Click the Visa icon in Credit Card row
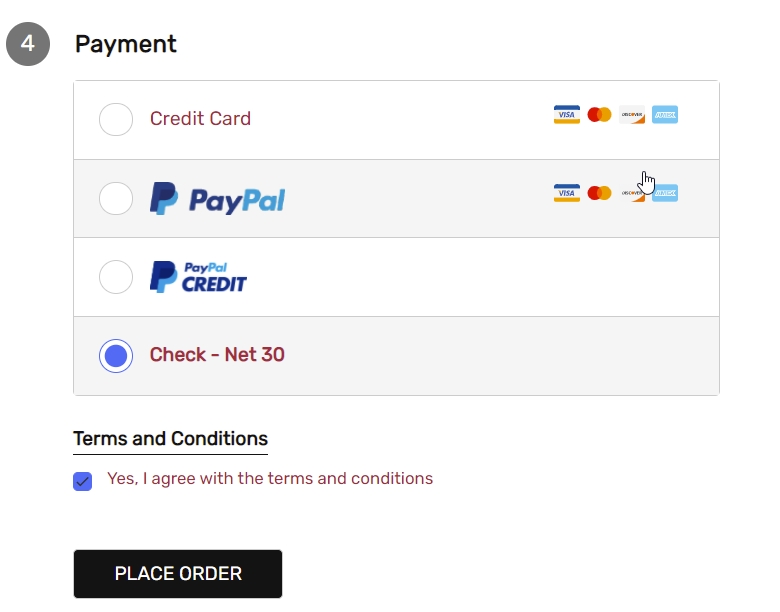The height and width of the screenshot is (612, 780). 567,115
